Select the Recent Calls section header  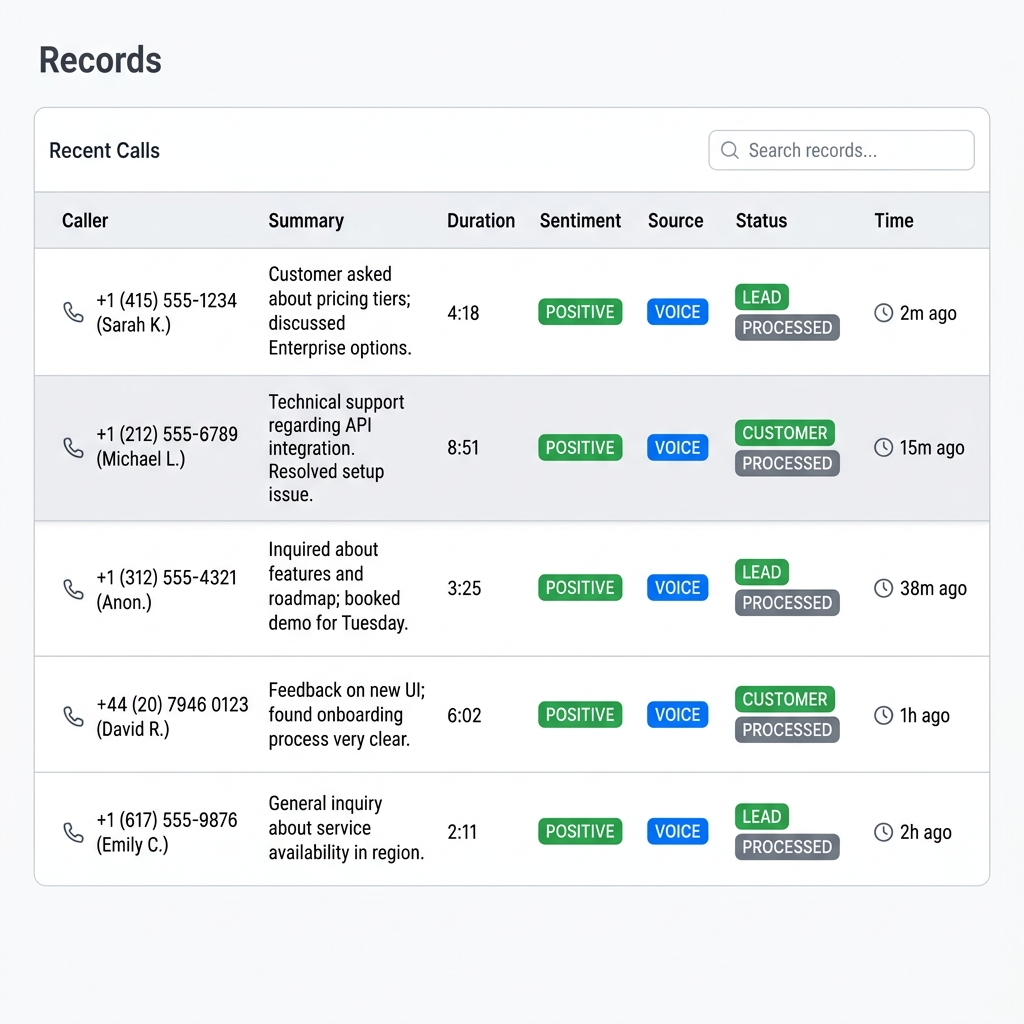[x=104, y=150]
